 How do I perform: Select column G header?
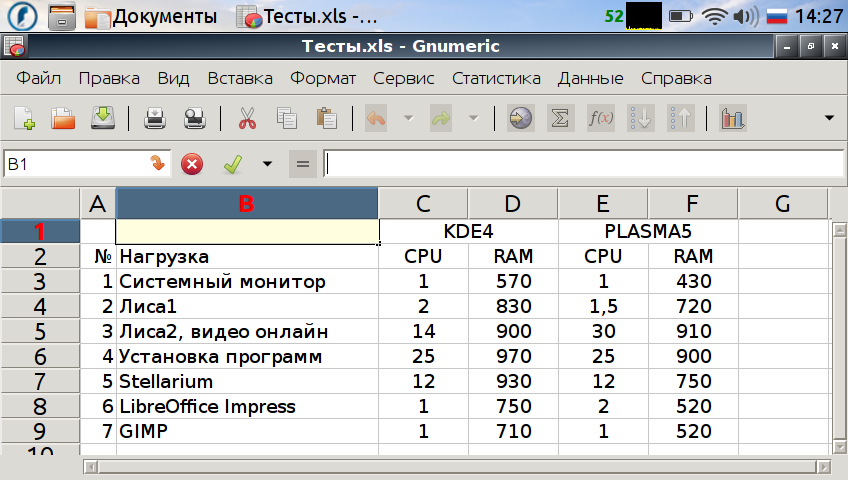tap(783, 204)
